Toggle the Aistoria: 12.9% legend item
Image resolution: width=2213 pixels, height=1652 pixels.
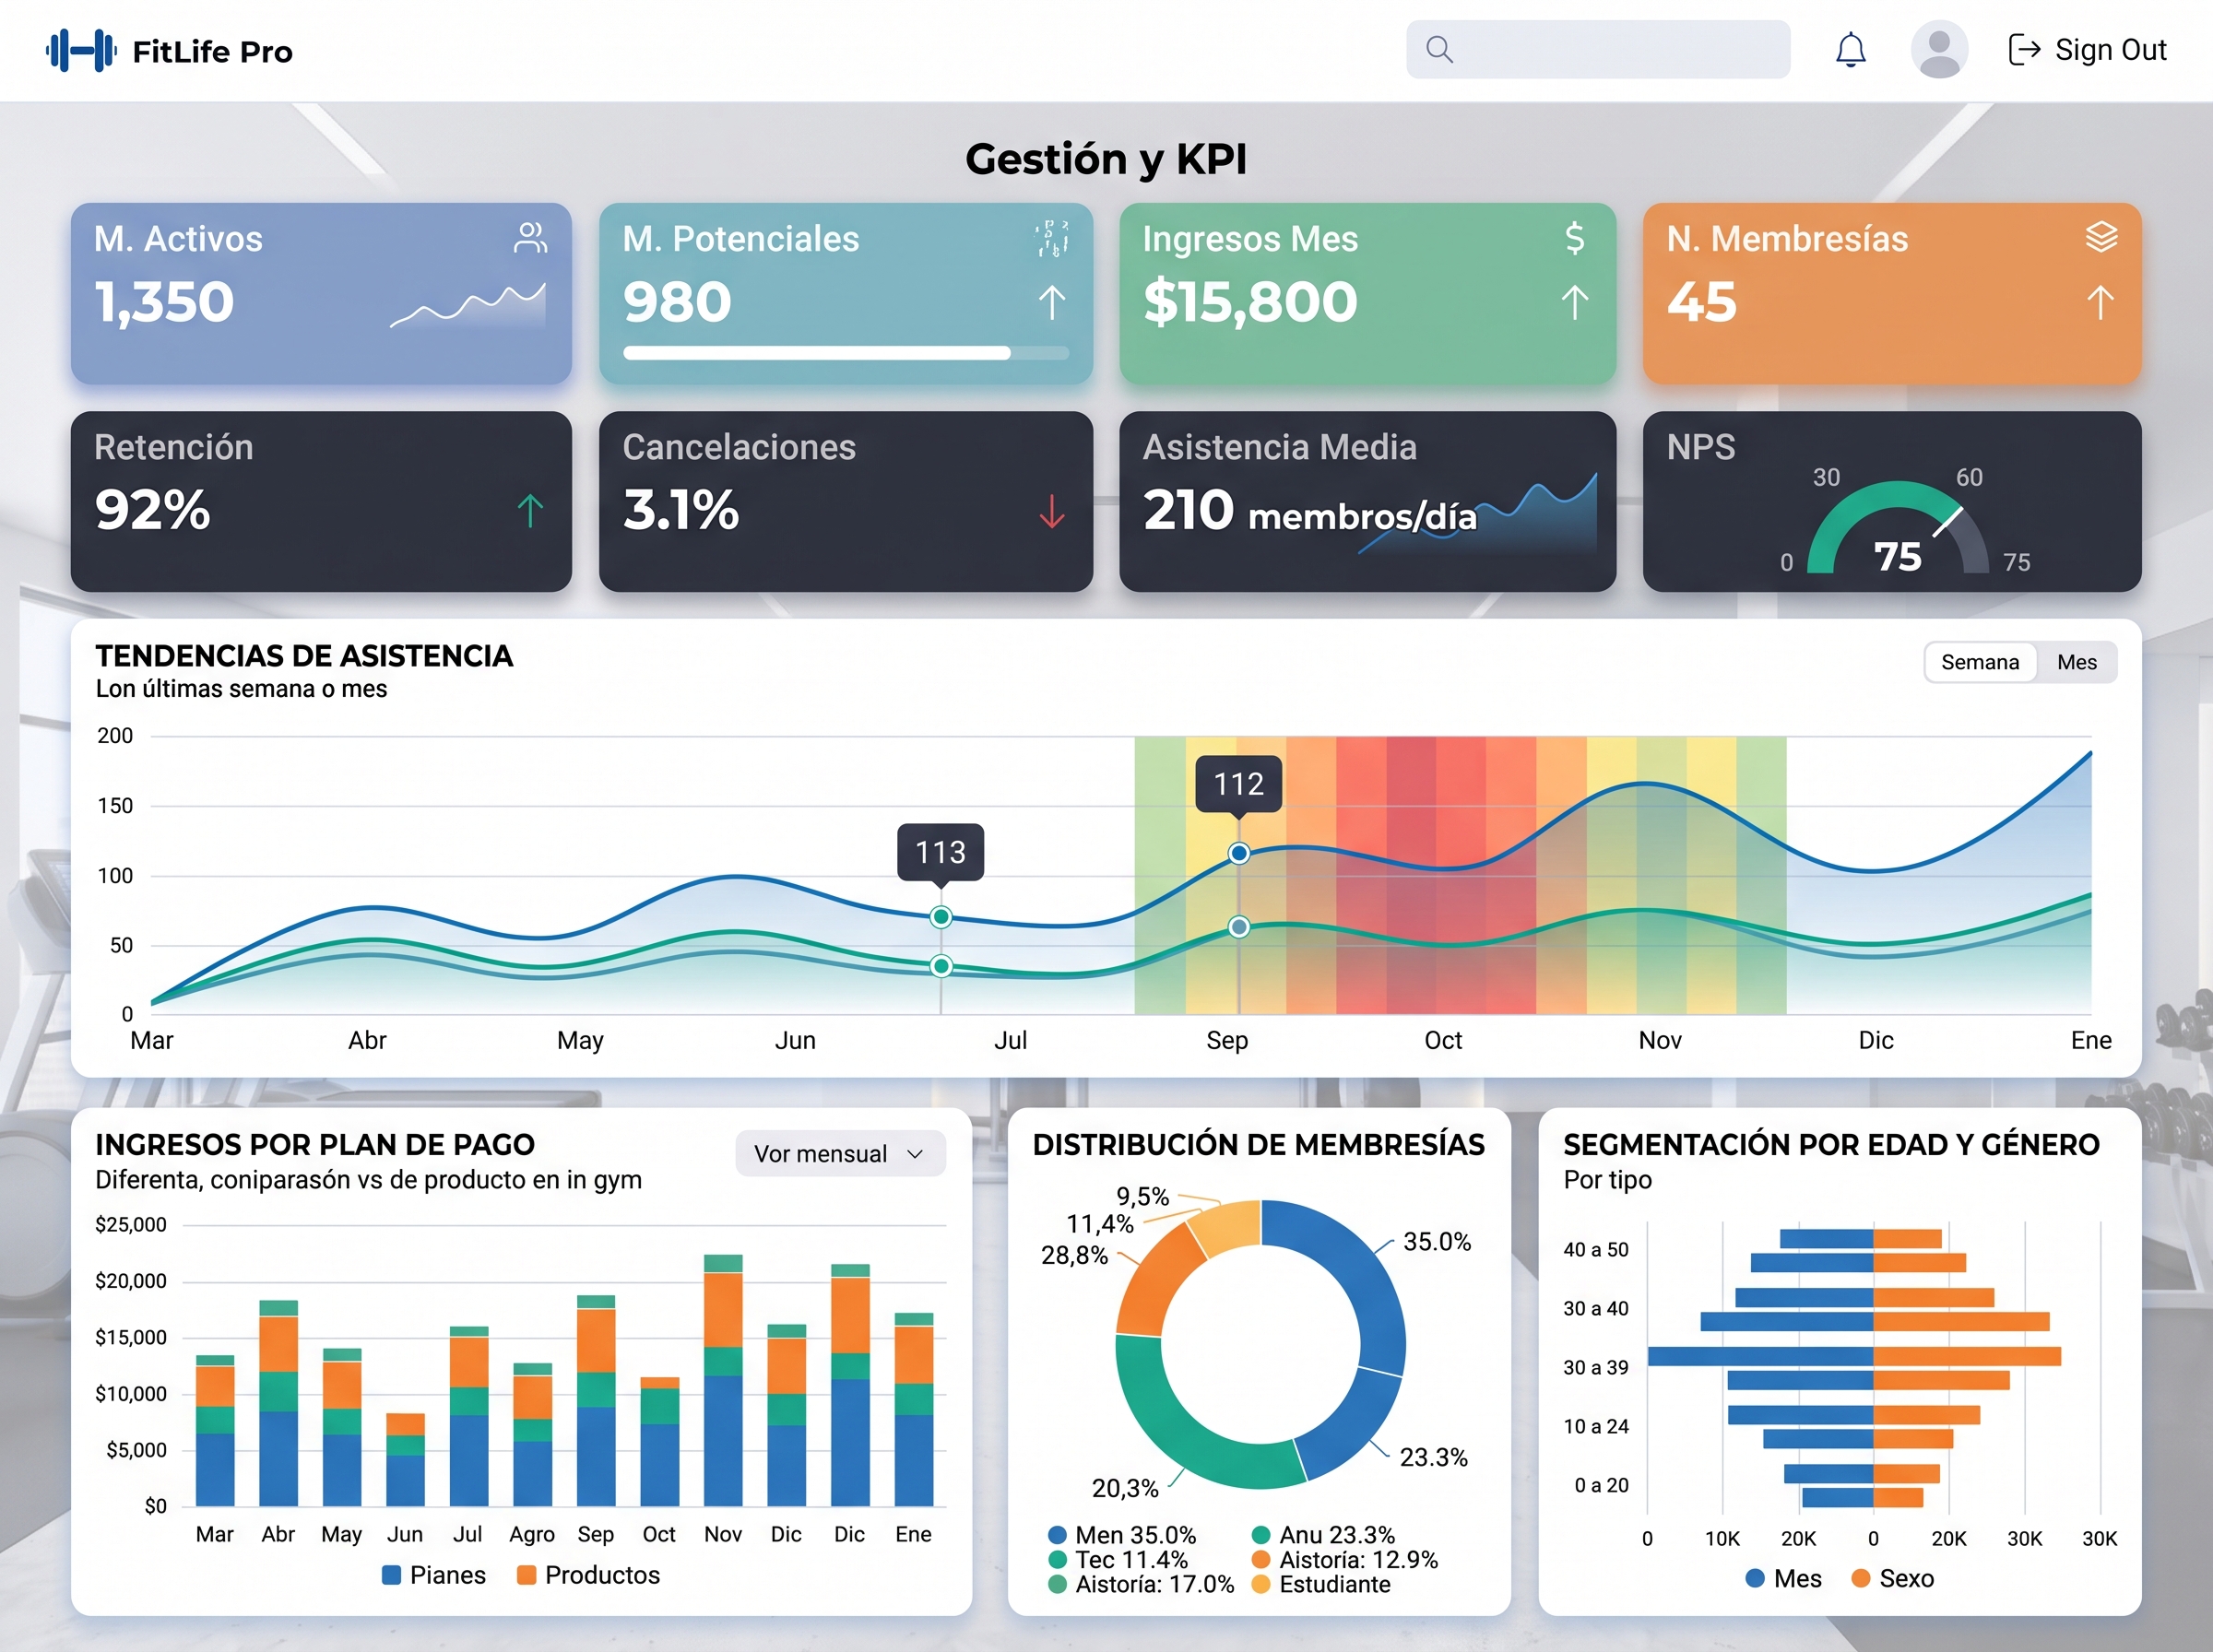point(1344,1560)
